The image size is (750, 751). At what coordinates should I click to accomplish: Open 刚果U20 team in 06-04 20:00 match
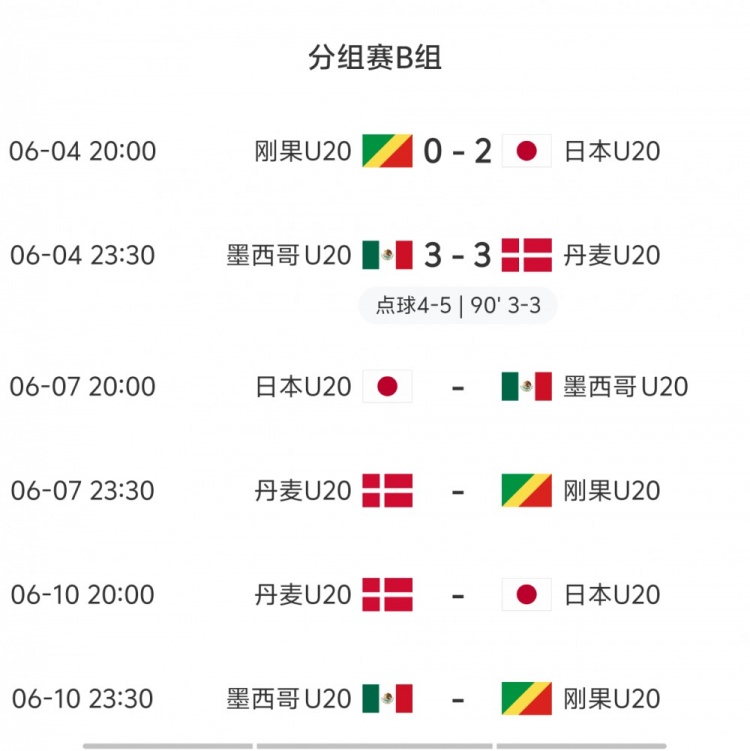pos(303,151)
